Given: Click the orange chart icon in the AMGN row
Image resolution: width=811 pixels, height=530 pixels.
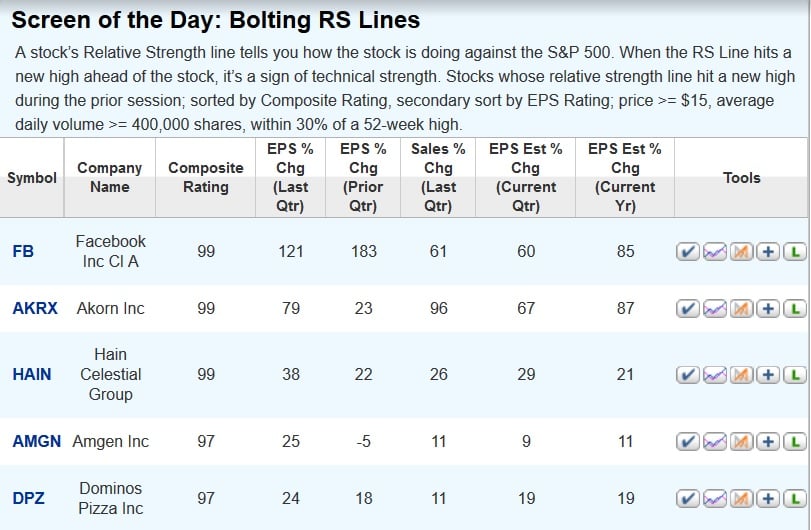Looking at the screenshot, I should pyautogui.click(x=740, y=442).
